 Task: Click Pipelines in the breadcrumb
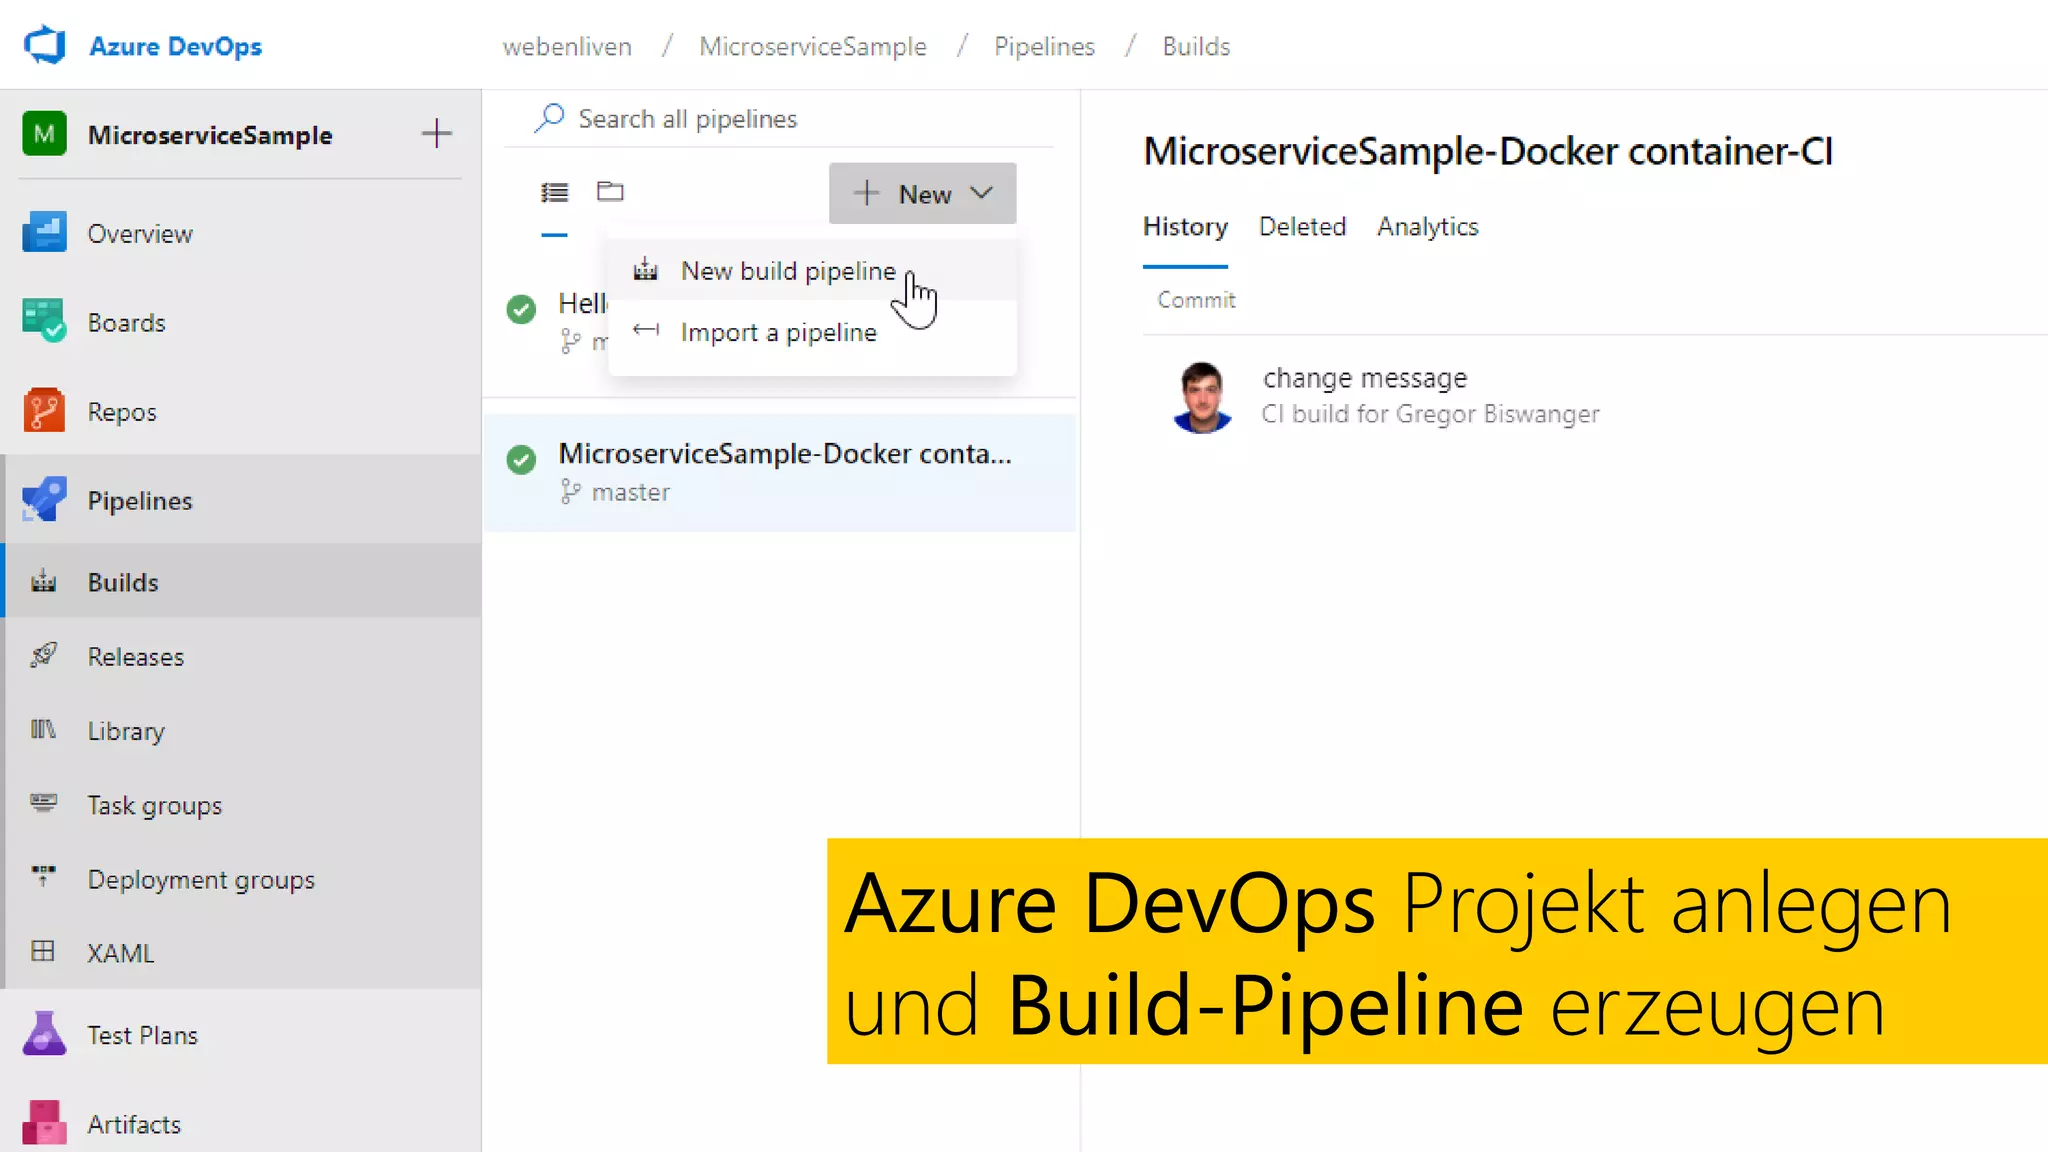click(1044, 47)
